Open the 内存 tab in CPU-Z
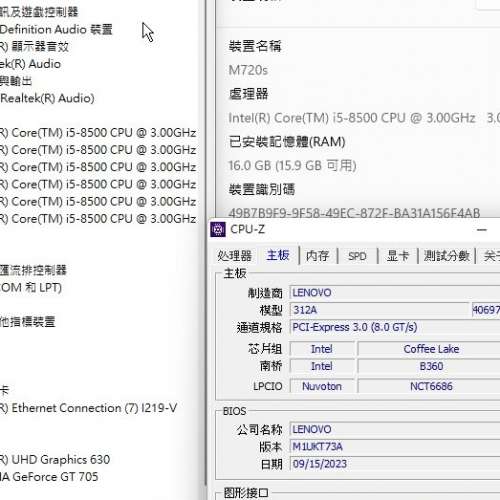This screenshot has height=500, width=500. (x=317, y=256)
